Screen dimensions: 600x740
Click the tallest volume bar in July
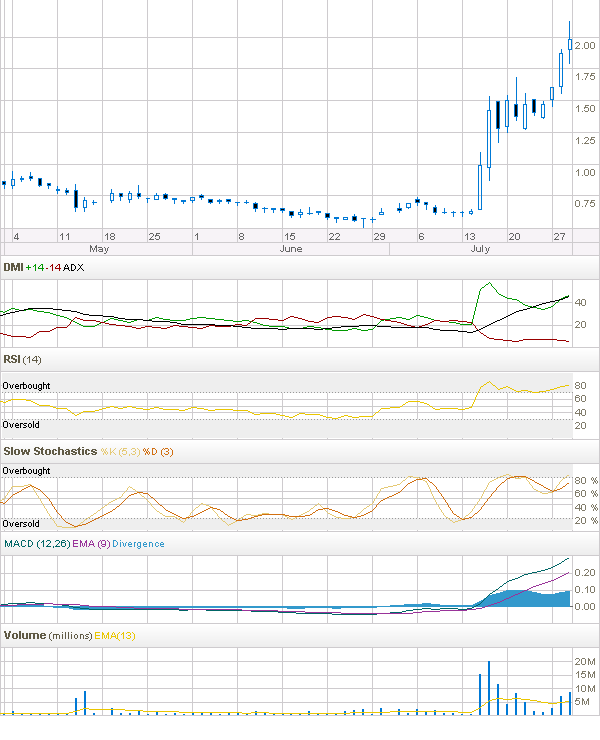point(489,688)
